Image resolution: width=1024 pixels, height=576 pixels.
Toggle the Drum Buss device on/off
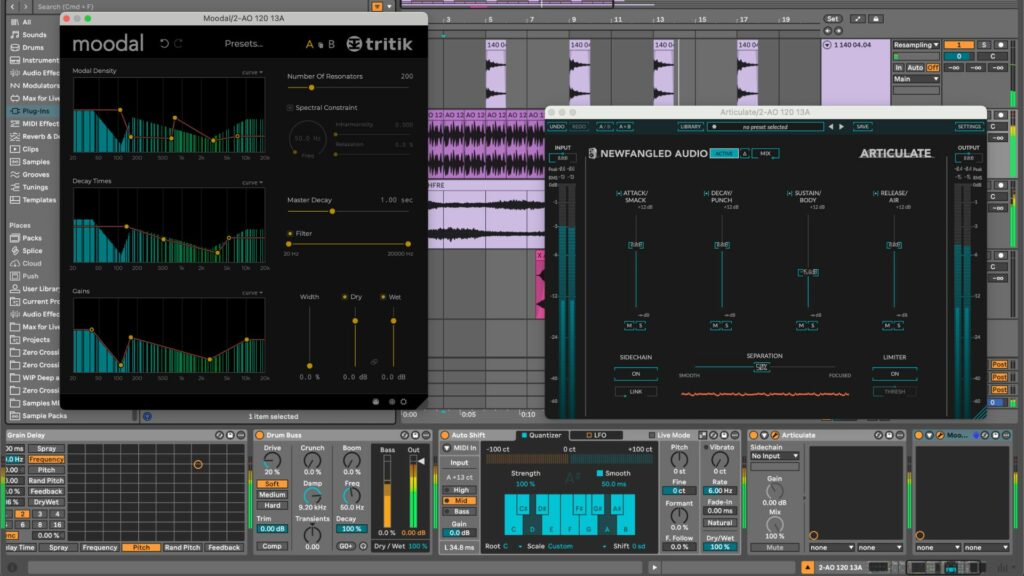(259, 435)
